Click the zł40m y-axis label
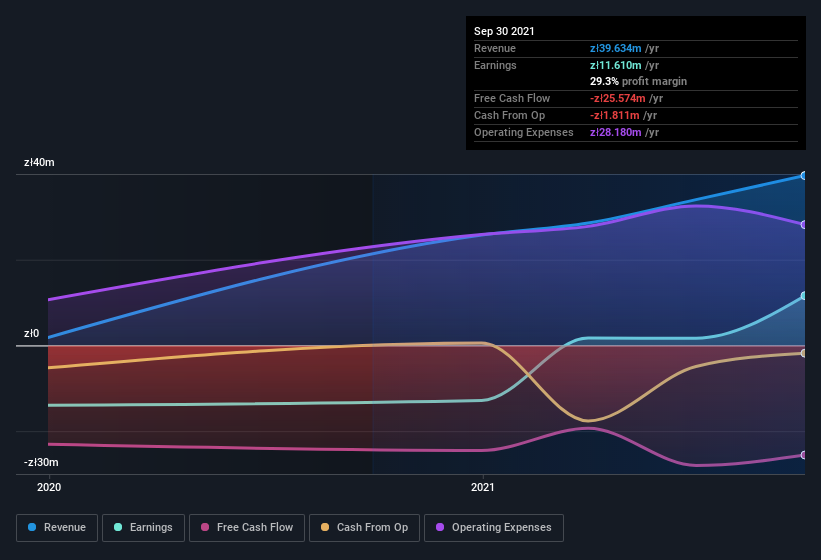 (39, 162)
